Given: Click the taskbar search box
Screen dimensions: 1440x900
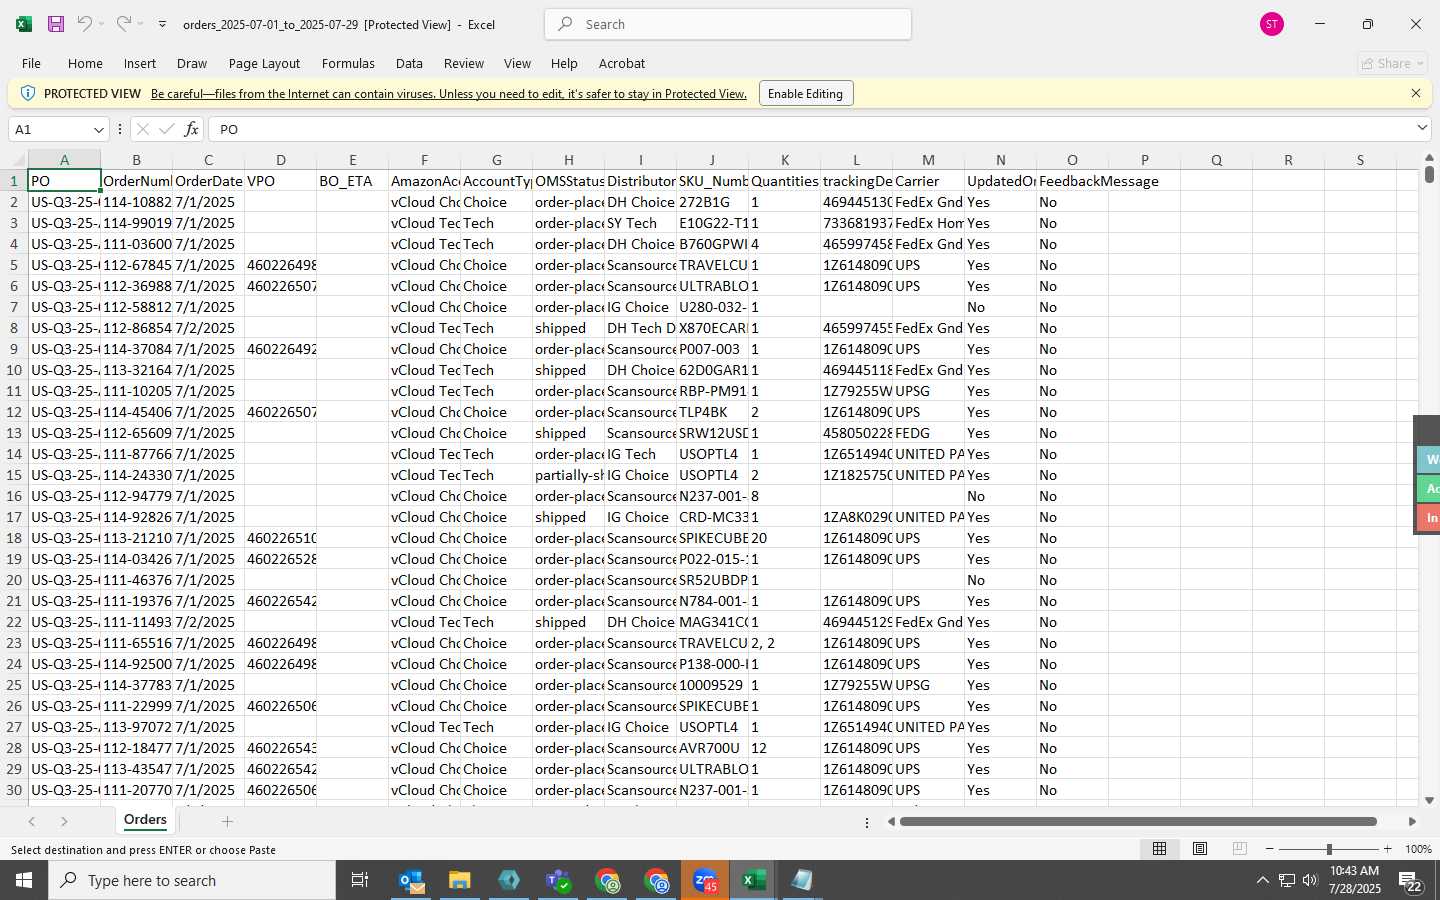Looking at the screenshot, I should pos(192,880).
